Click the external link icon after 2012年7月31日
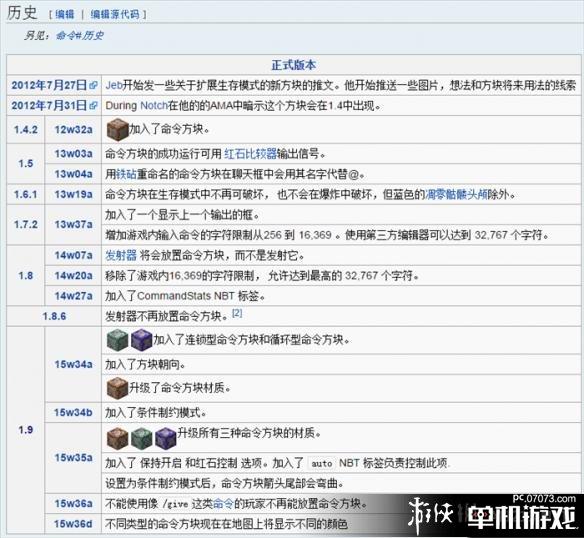 pyautogui.click(x=93, y=106)
